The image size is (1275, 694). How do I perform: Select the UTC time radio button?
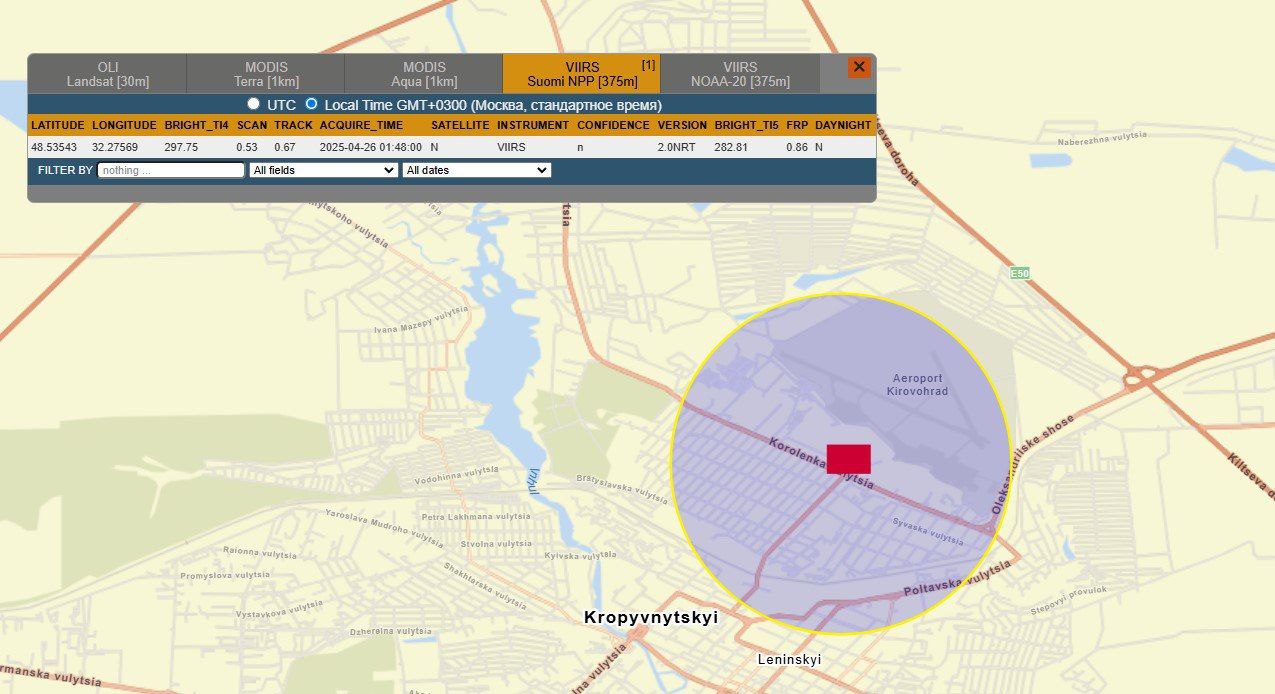(254, 104)
